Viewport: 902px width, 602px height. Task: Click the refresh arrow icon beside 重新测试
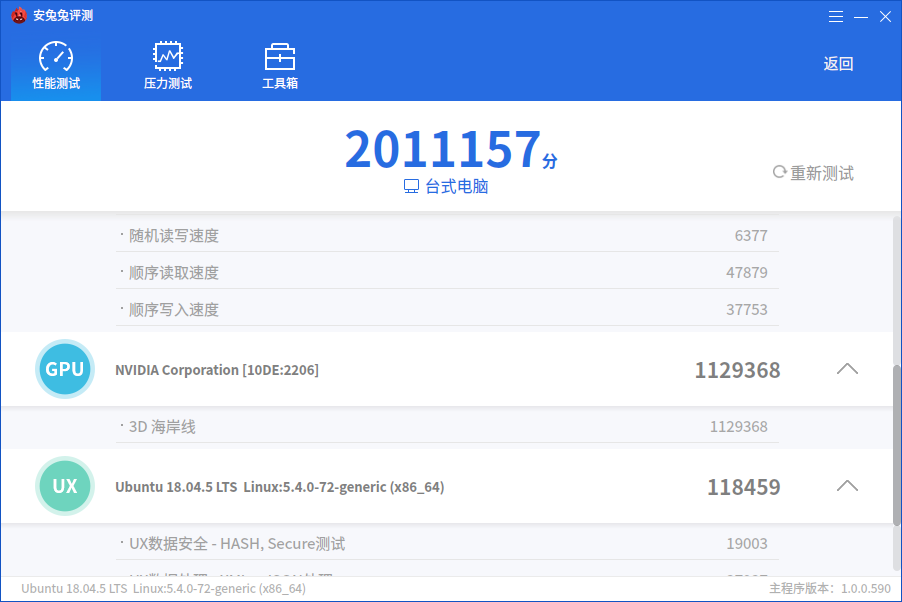coord(779,172)
